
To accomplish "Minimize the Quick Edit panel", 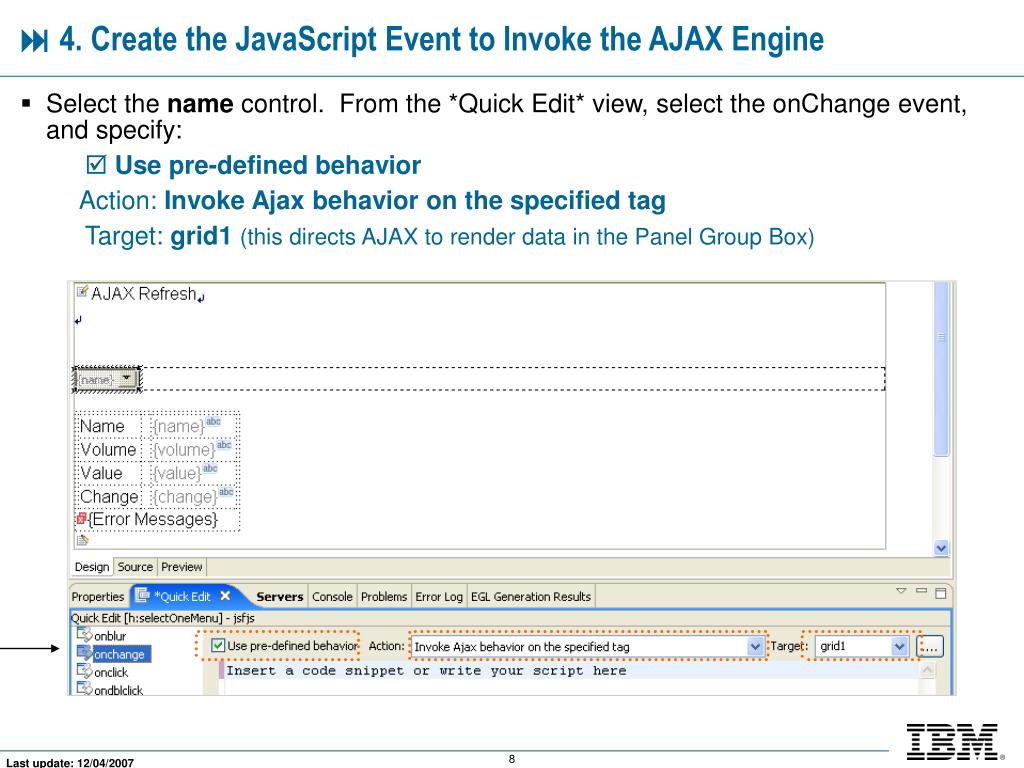I will 921,591.
